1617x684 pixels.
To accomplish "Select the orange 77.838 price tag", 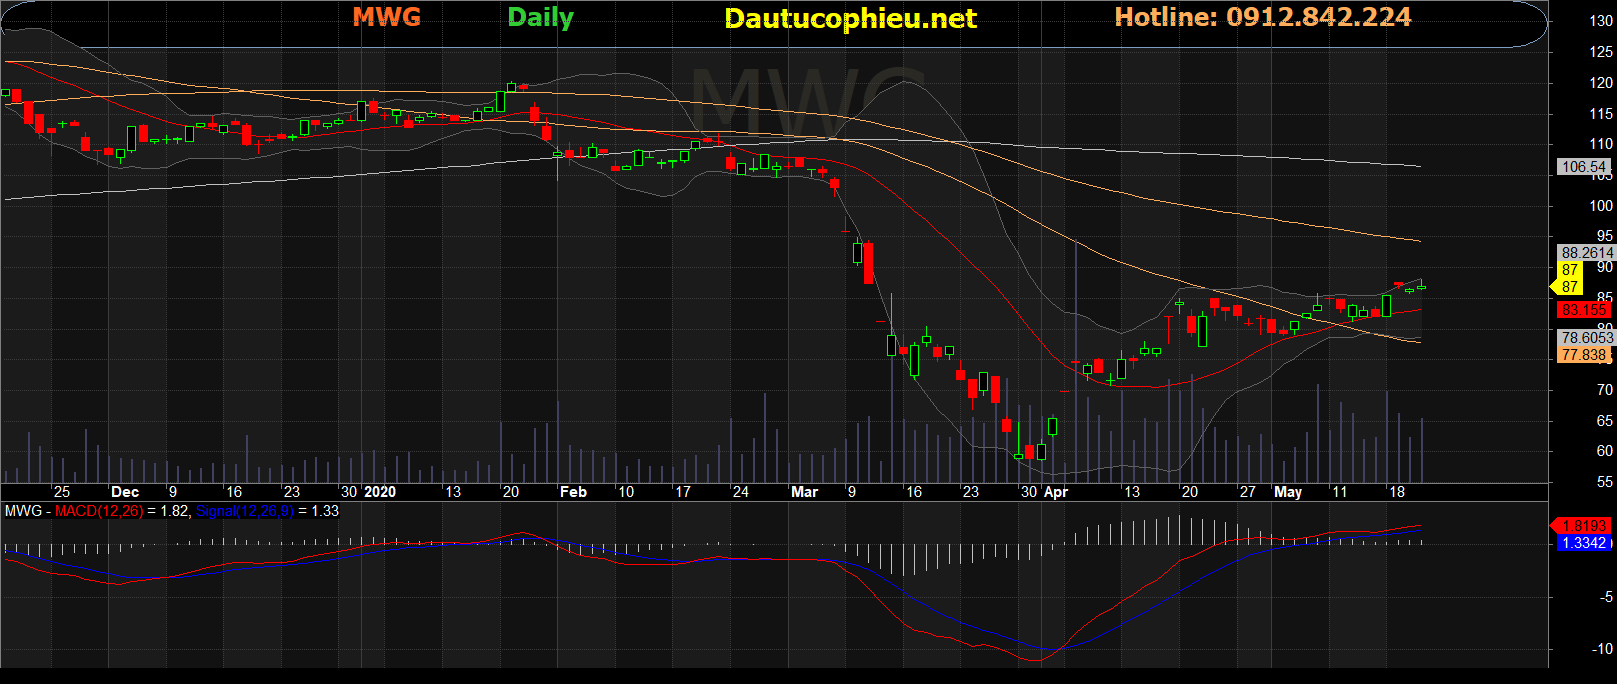I will [x=1584, y=355].
